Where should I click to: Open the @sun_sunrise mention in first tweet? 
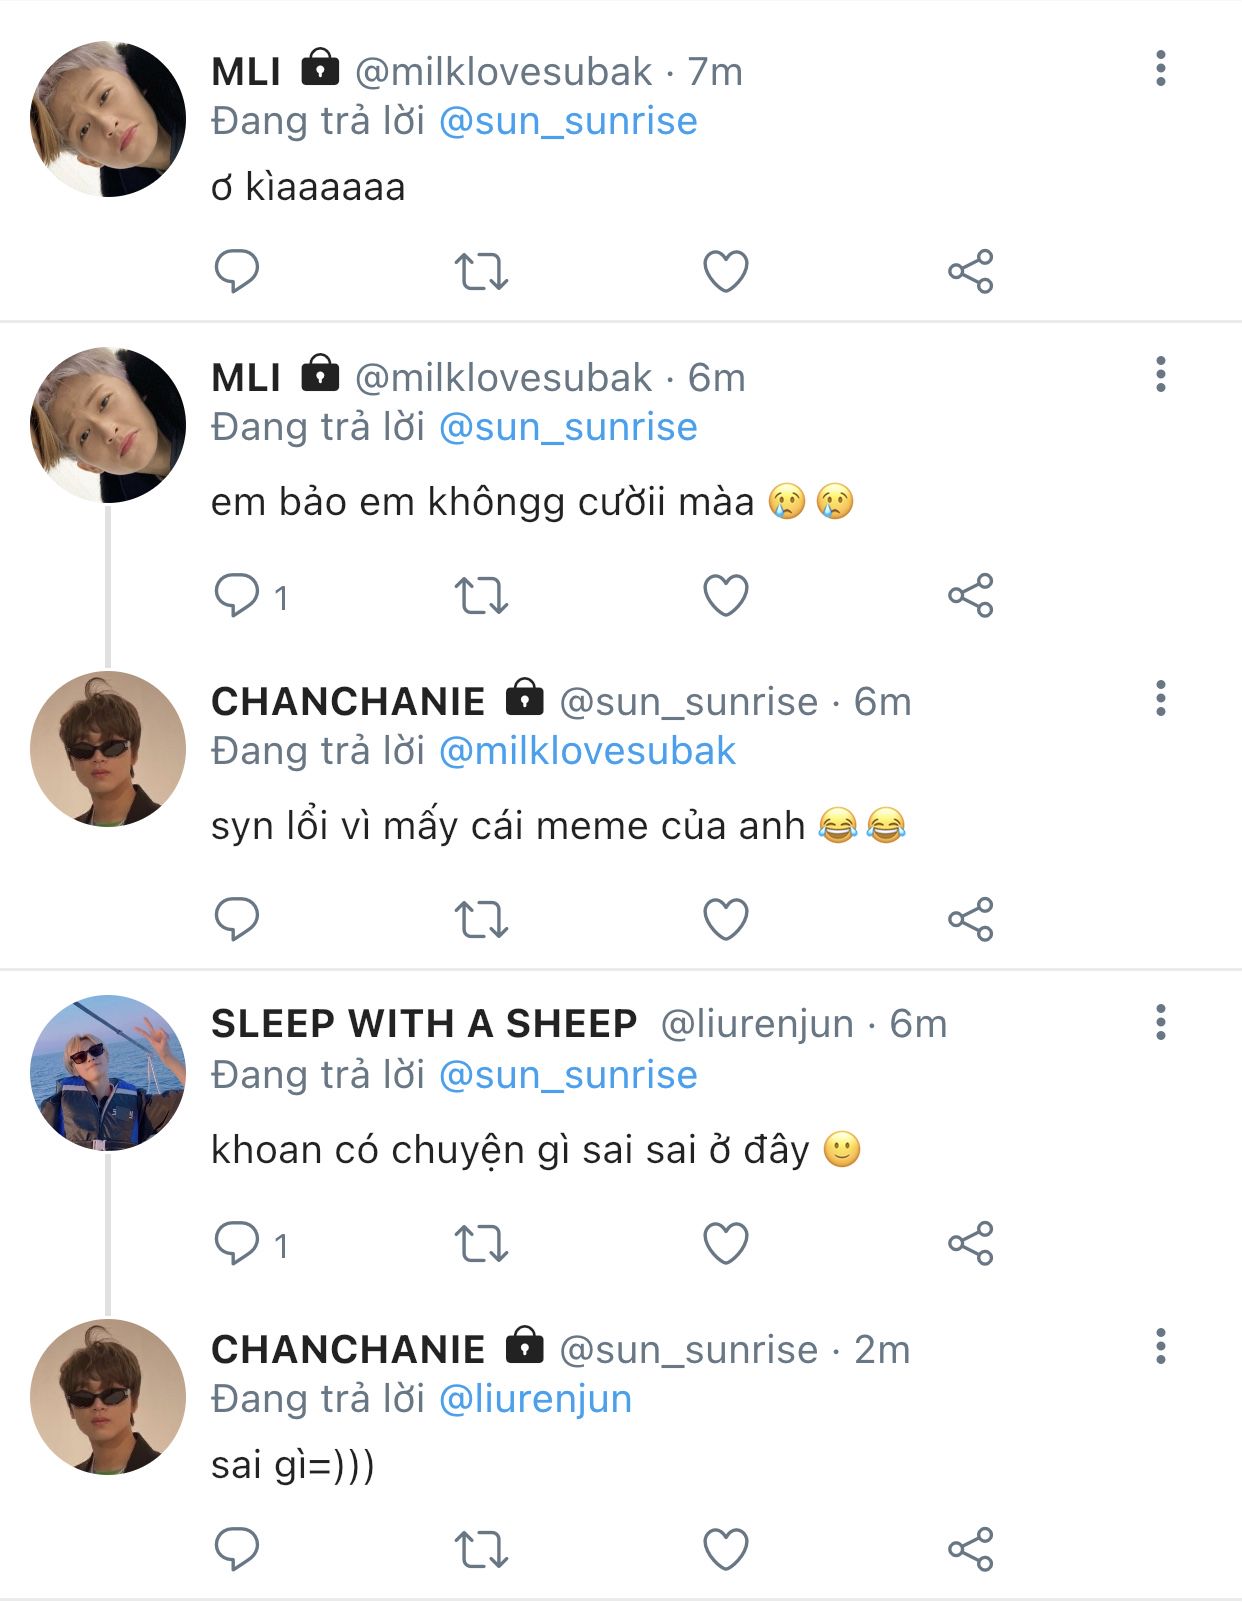tap(568, 121)
